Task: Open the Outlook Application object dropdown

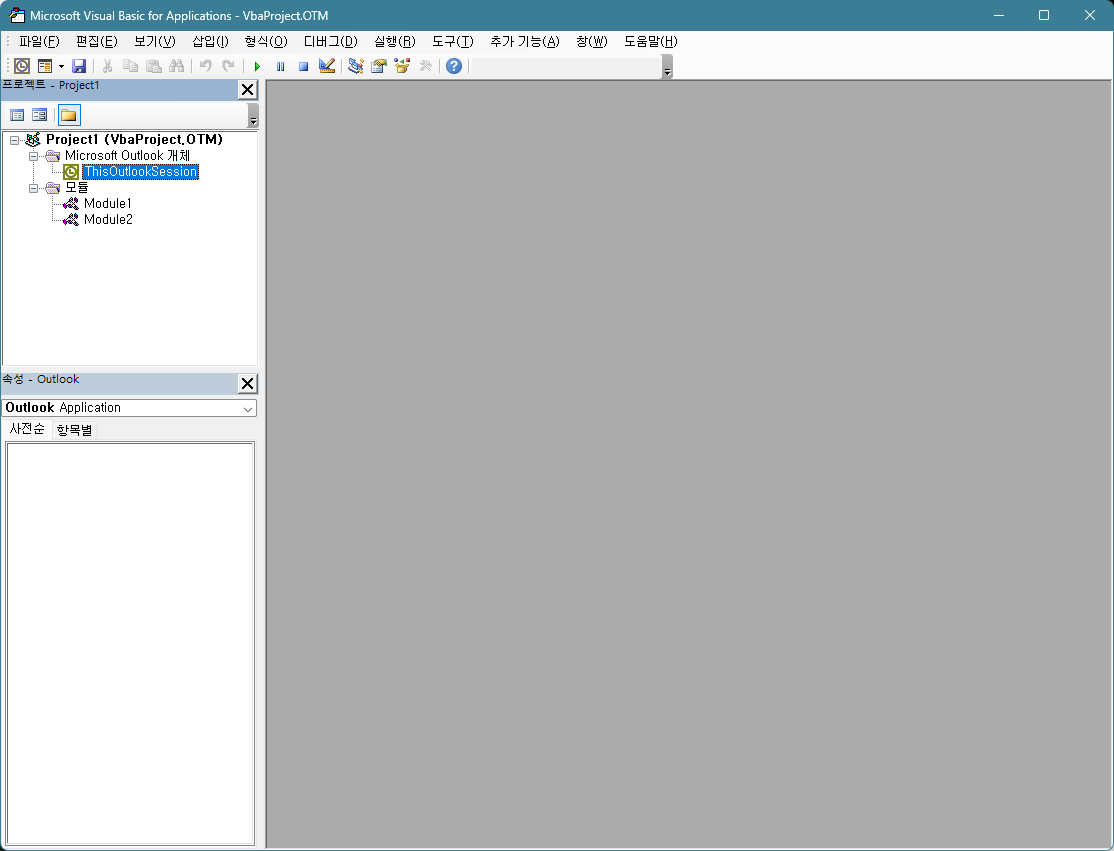Action: (247, 408)
